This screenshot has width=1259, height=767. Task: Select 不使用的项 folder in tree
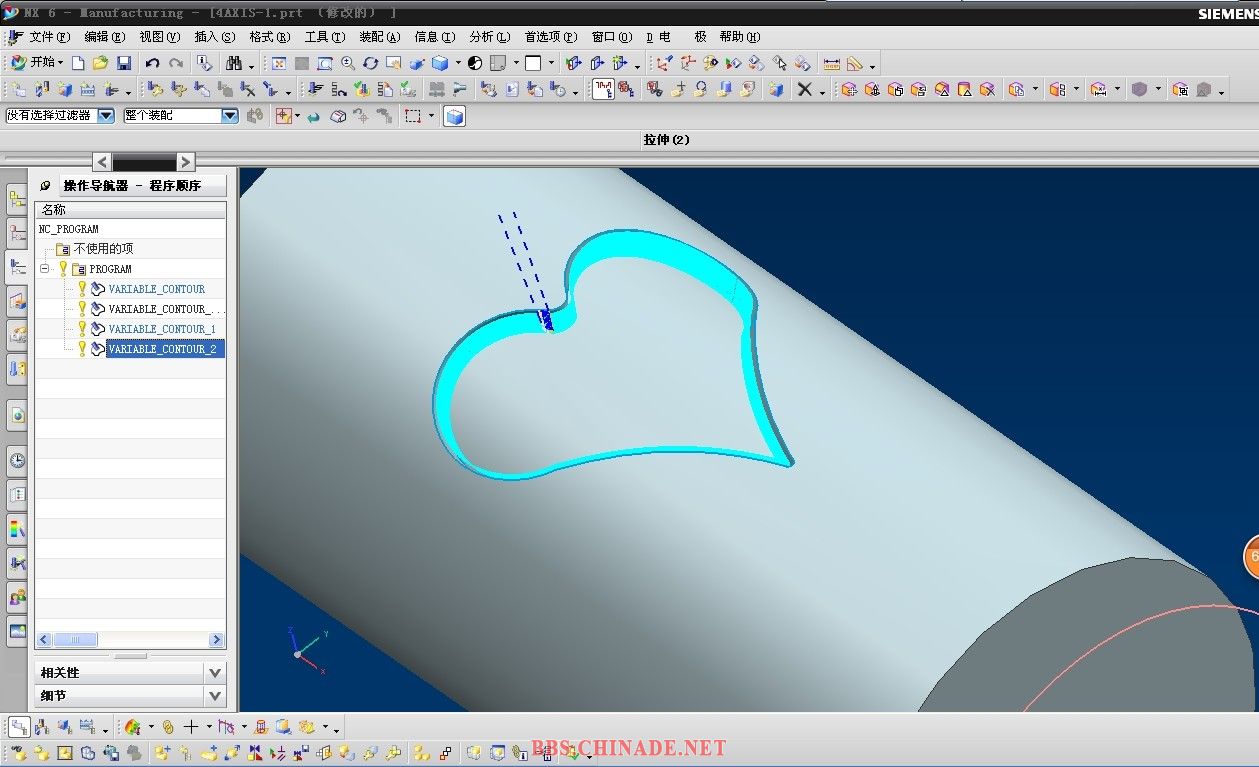[102, 249]
